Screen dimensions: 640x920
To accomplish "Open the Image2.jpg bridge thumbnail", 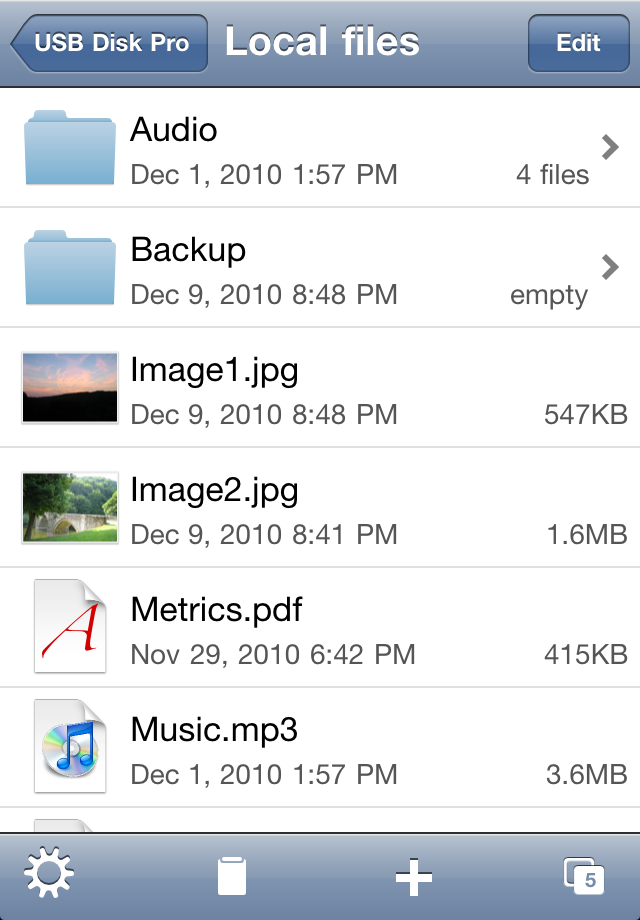I will click(x=70, y=507).
